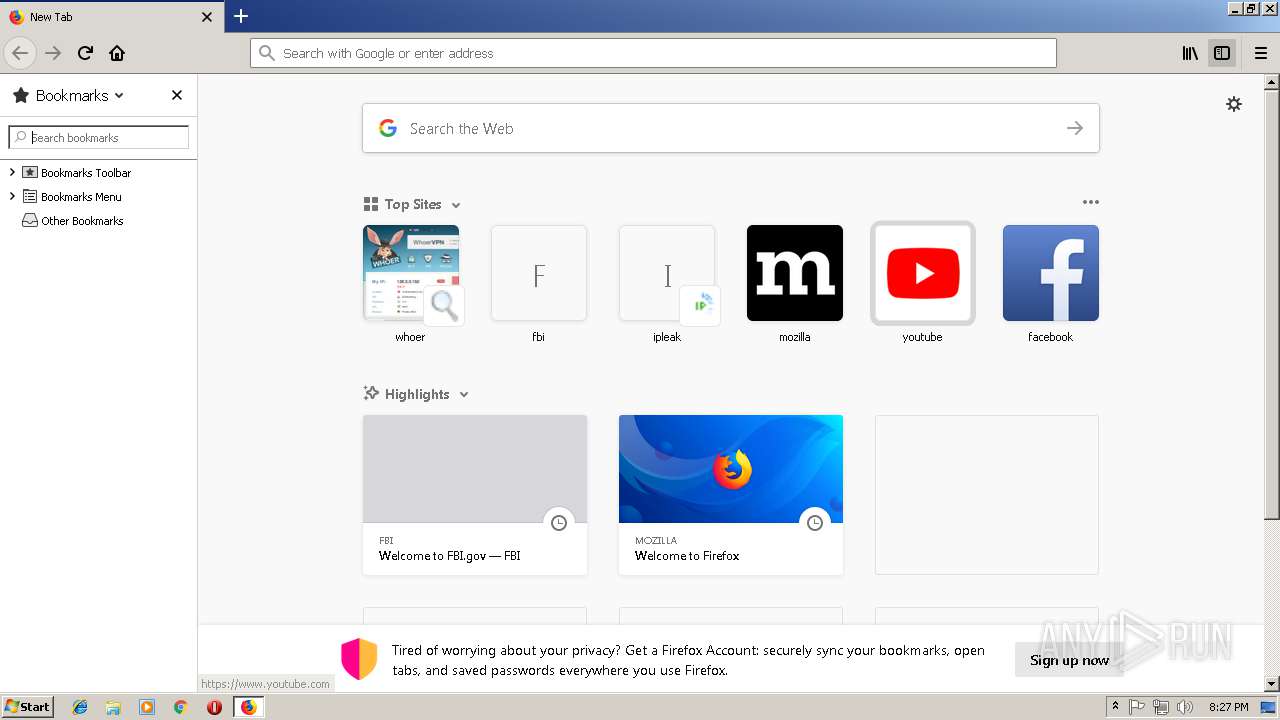Open Windows Explorer folder in taskbar
Viewport: 1280px width, 720px height.
113,707
